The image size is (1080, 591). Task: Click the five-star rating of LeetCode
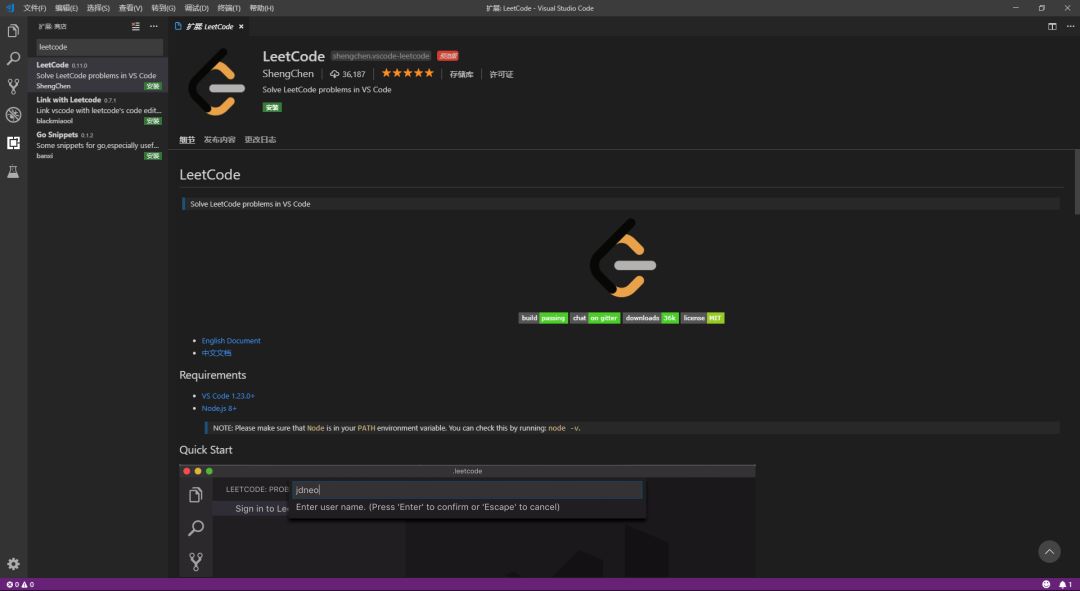click(x=408, y=73)
